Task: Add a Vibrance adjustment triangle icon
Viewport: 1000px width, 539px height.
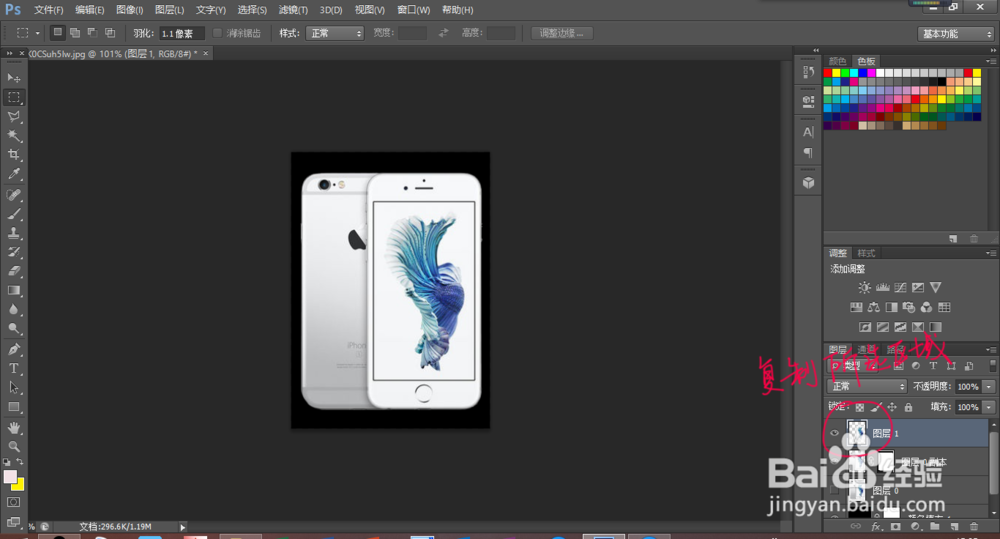Action: (936, 288)
